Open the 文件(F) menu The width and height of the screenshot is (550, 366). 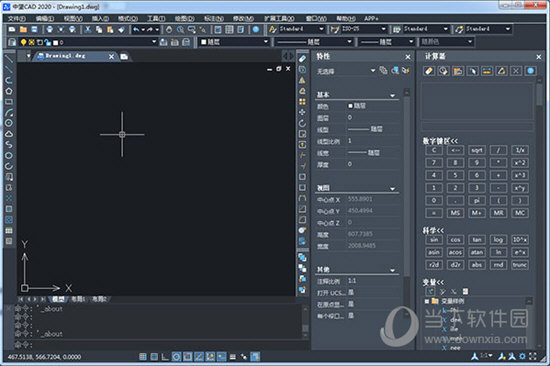(x=17, y=19)
